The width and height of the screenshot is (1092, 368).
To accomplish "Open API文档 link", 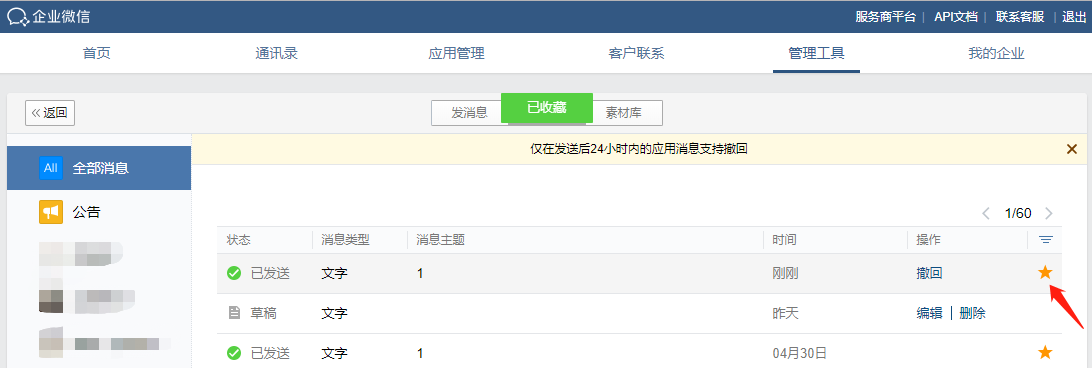I will click(956, 17).
